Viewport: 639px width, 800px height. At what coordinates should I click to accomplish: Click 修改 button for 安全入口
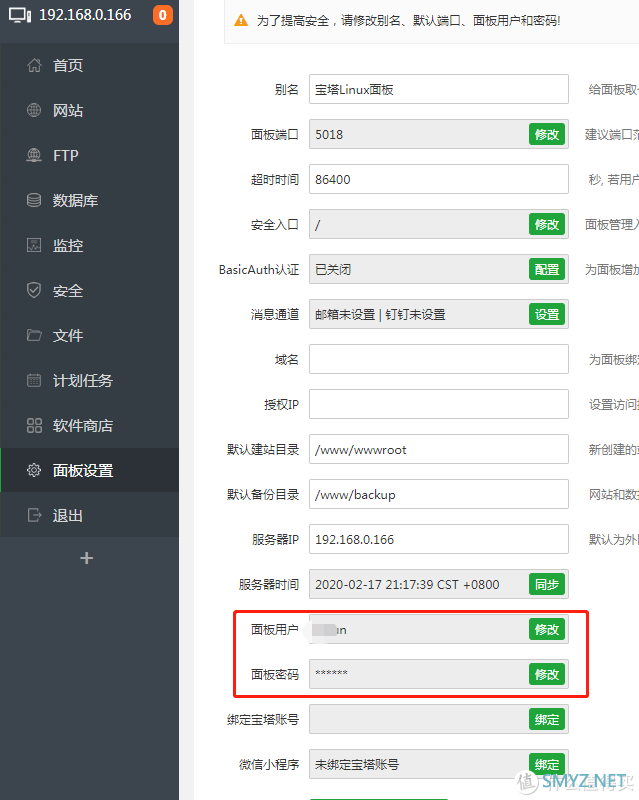(547, 224)
